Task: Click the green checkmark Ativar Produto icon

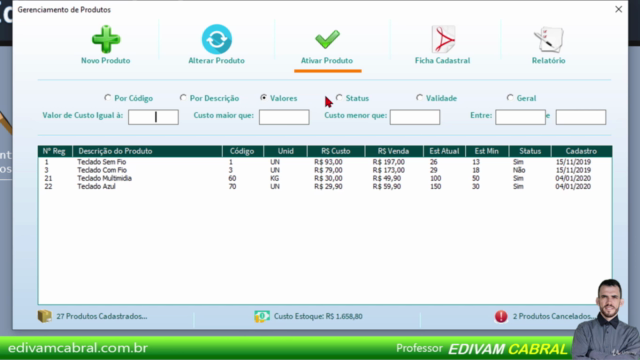Action: click(327, 39)
